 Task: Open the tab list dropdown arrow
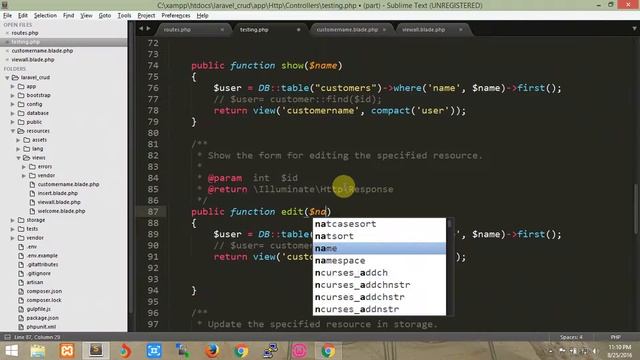click(634, 29)
